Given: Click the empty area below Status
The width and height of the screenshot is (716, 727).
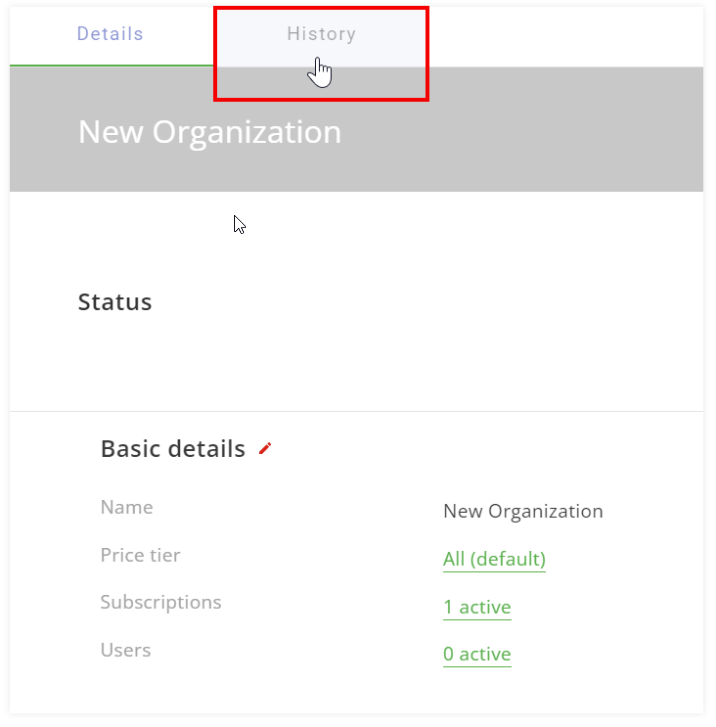Looking at the screenshot, I should click(x=356, y=362).
